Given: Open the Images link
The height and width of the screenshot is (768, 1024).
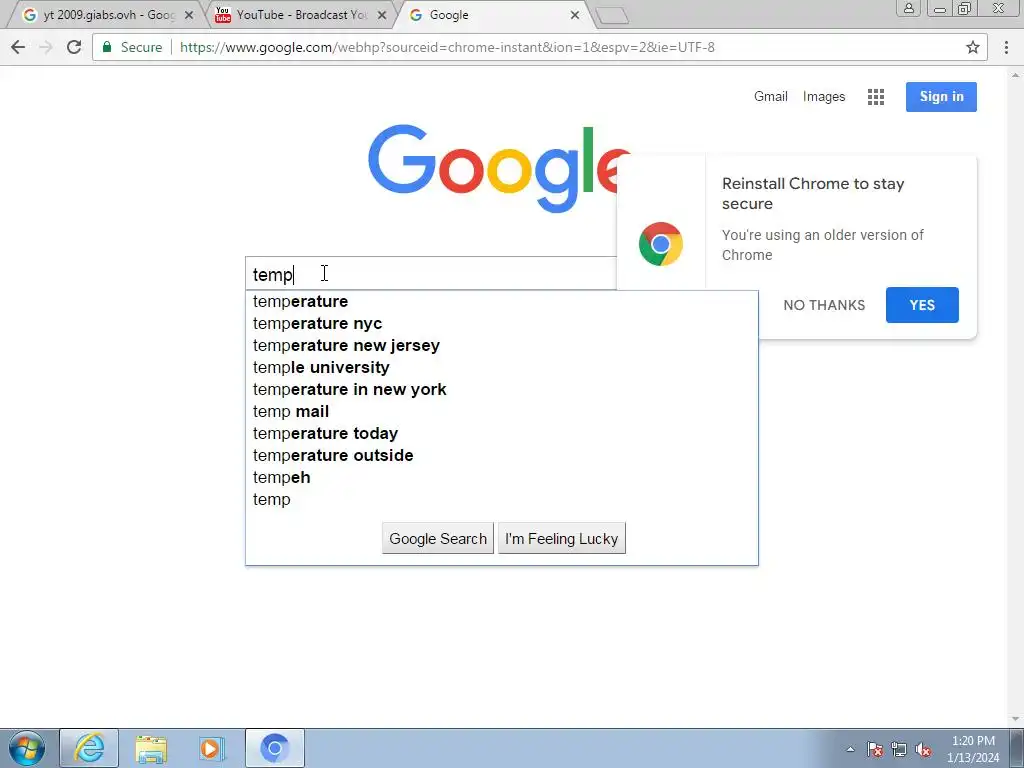Looking at the screenshot, I should (x=824, y=97).
